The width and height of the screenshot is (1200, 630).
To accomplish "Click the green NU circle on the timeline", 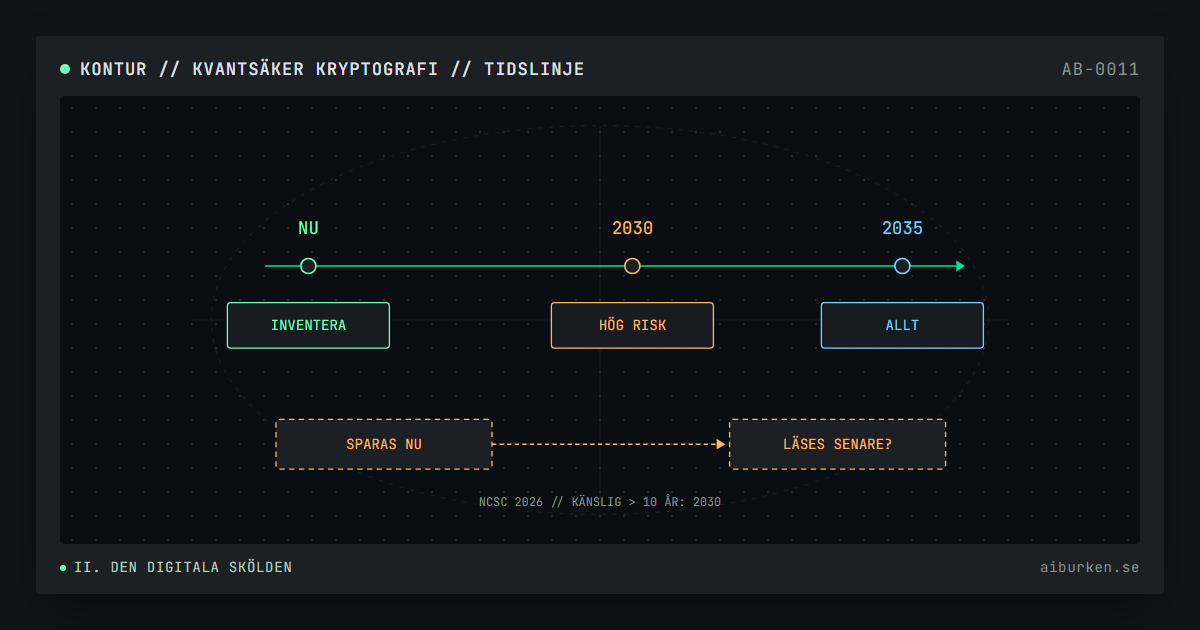I will (x=308, y=266).
